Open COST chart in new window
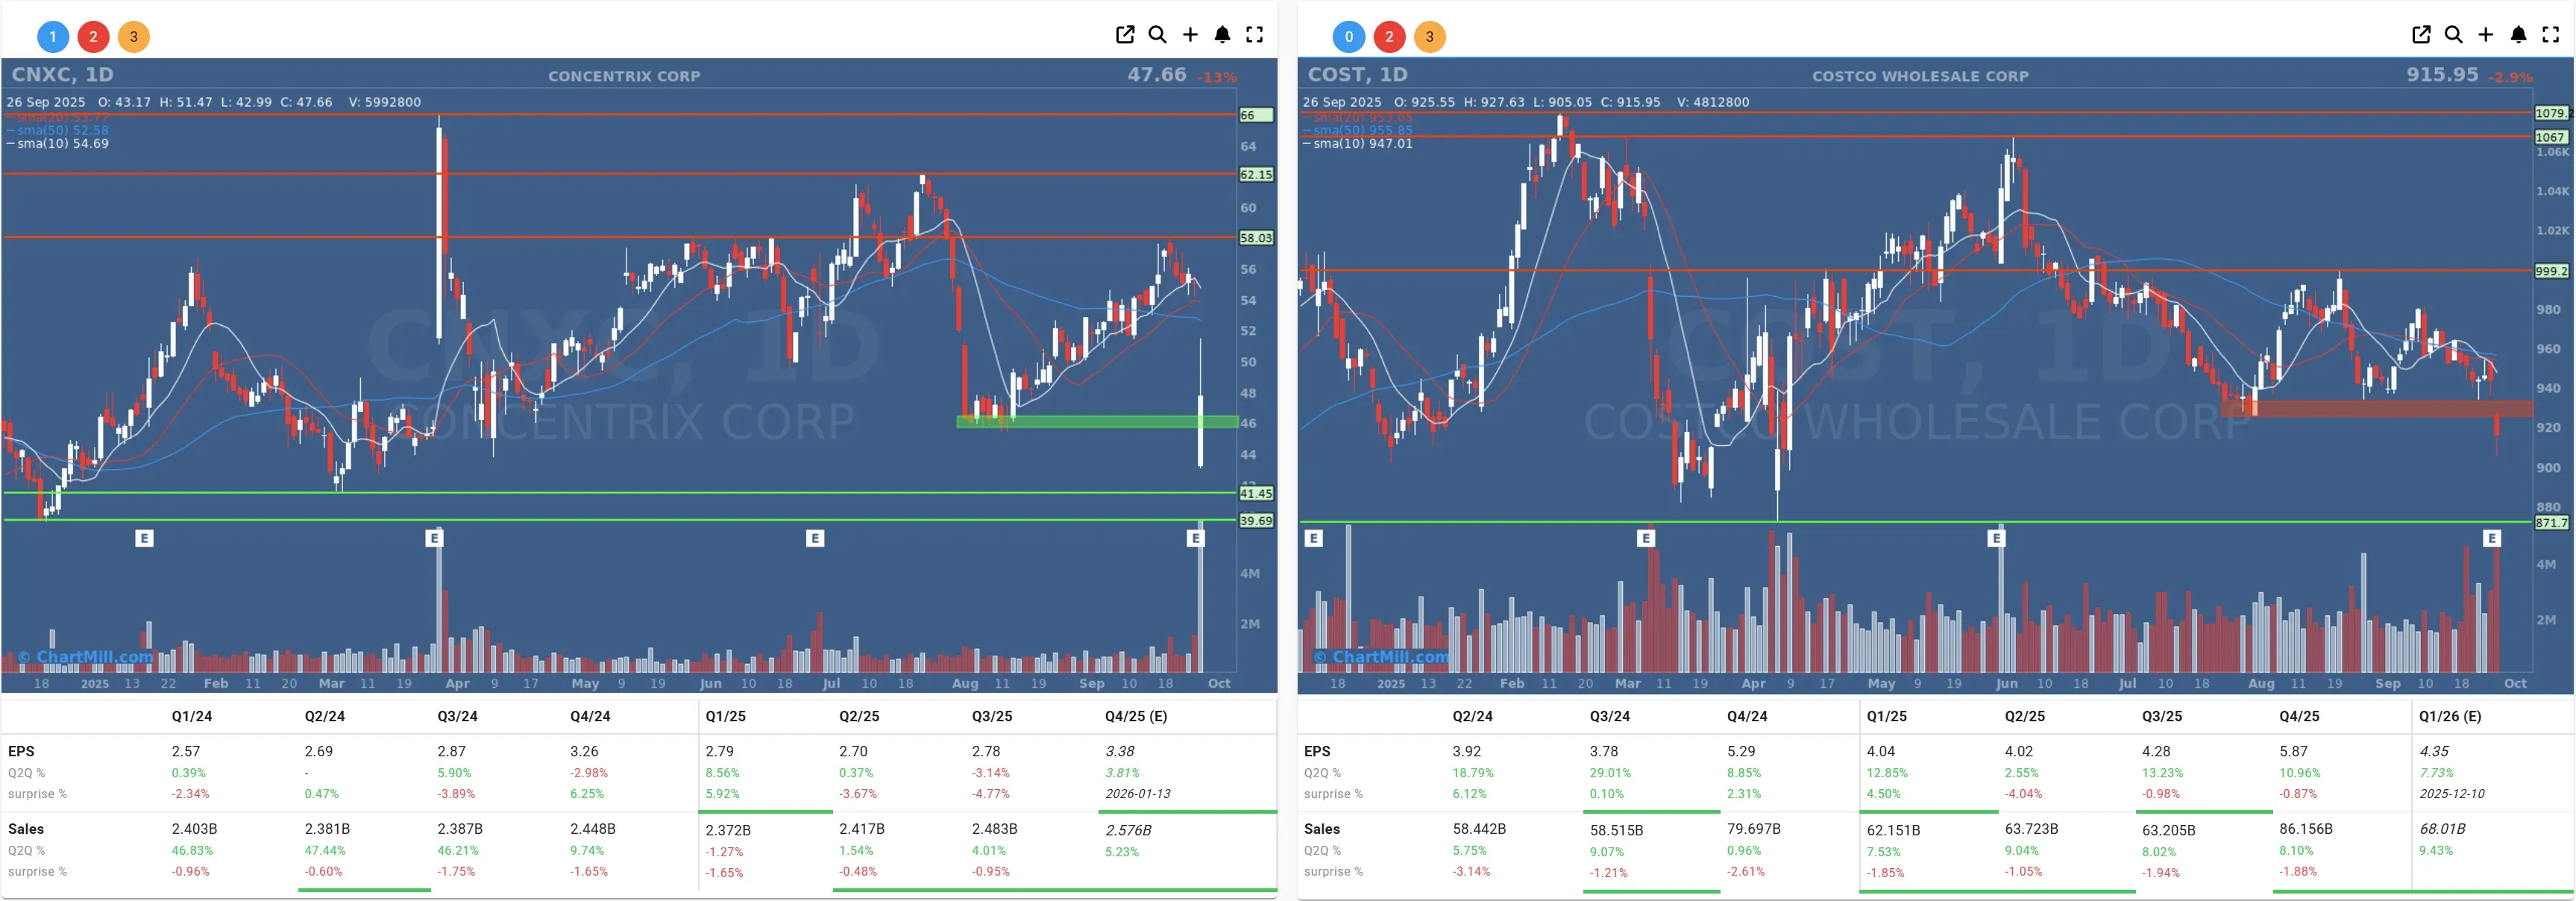The height and width of the screenshot is (901, 2576). pyautogui.click(x=2421, y=35)
